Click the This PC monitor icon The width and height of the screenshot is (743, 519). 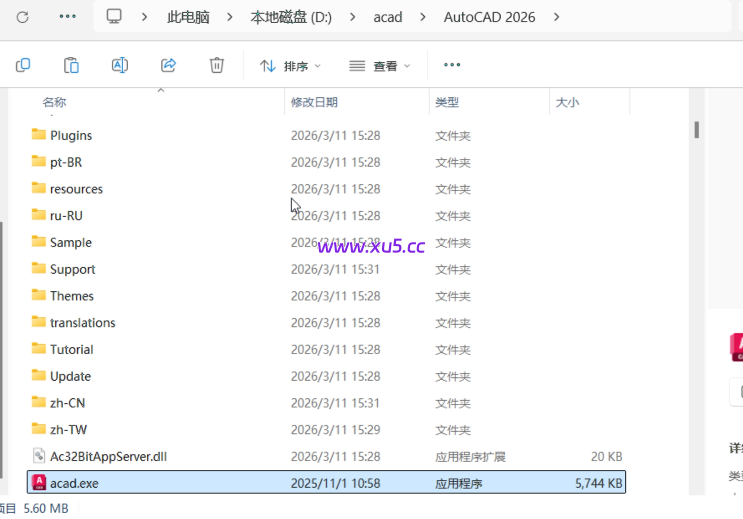tap(114, 17)
